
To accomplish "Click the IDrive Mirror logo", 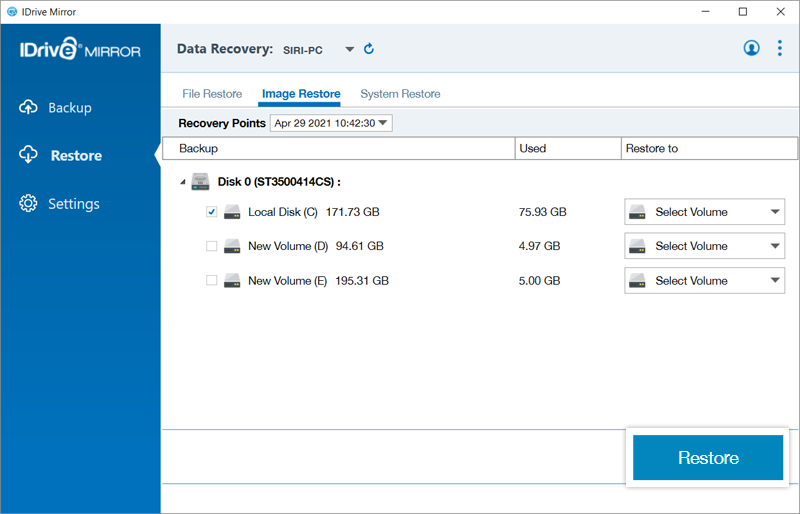I will (x=80, y=49).
